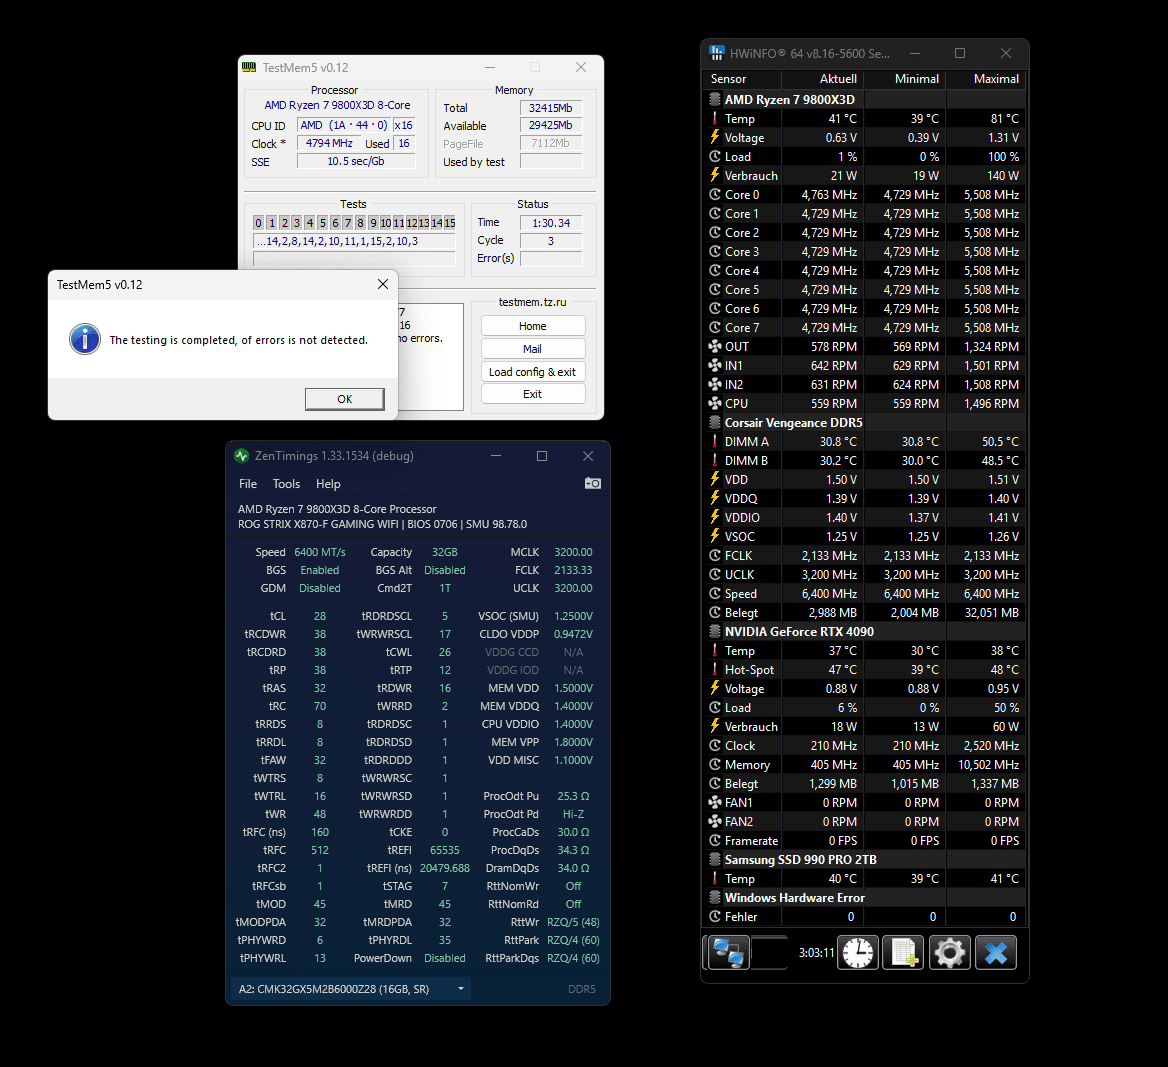The width and height of the screenshot is (1168, 1067).
Task: Click the ZenTimings green title bar icon
Action: [241, 455]
